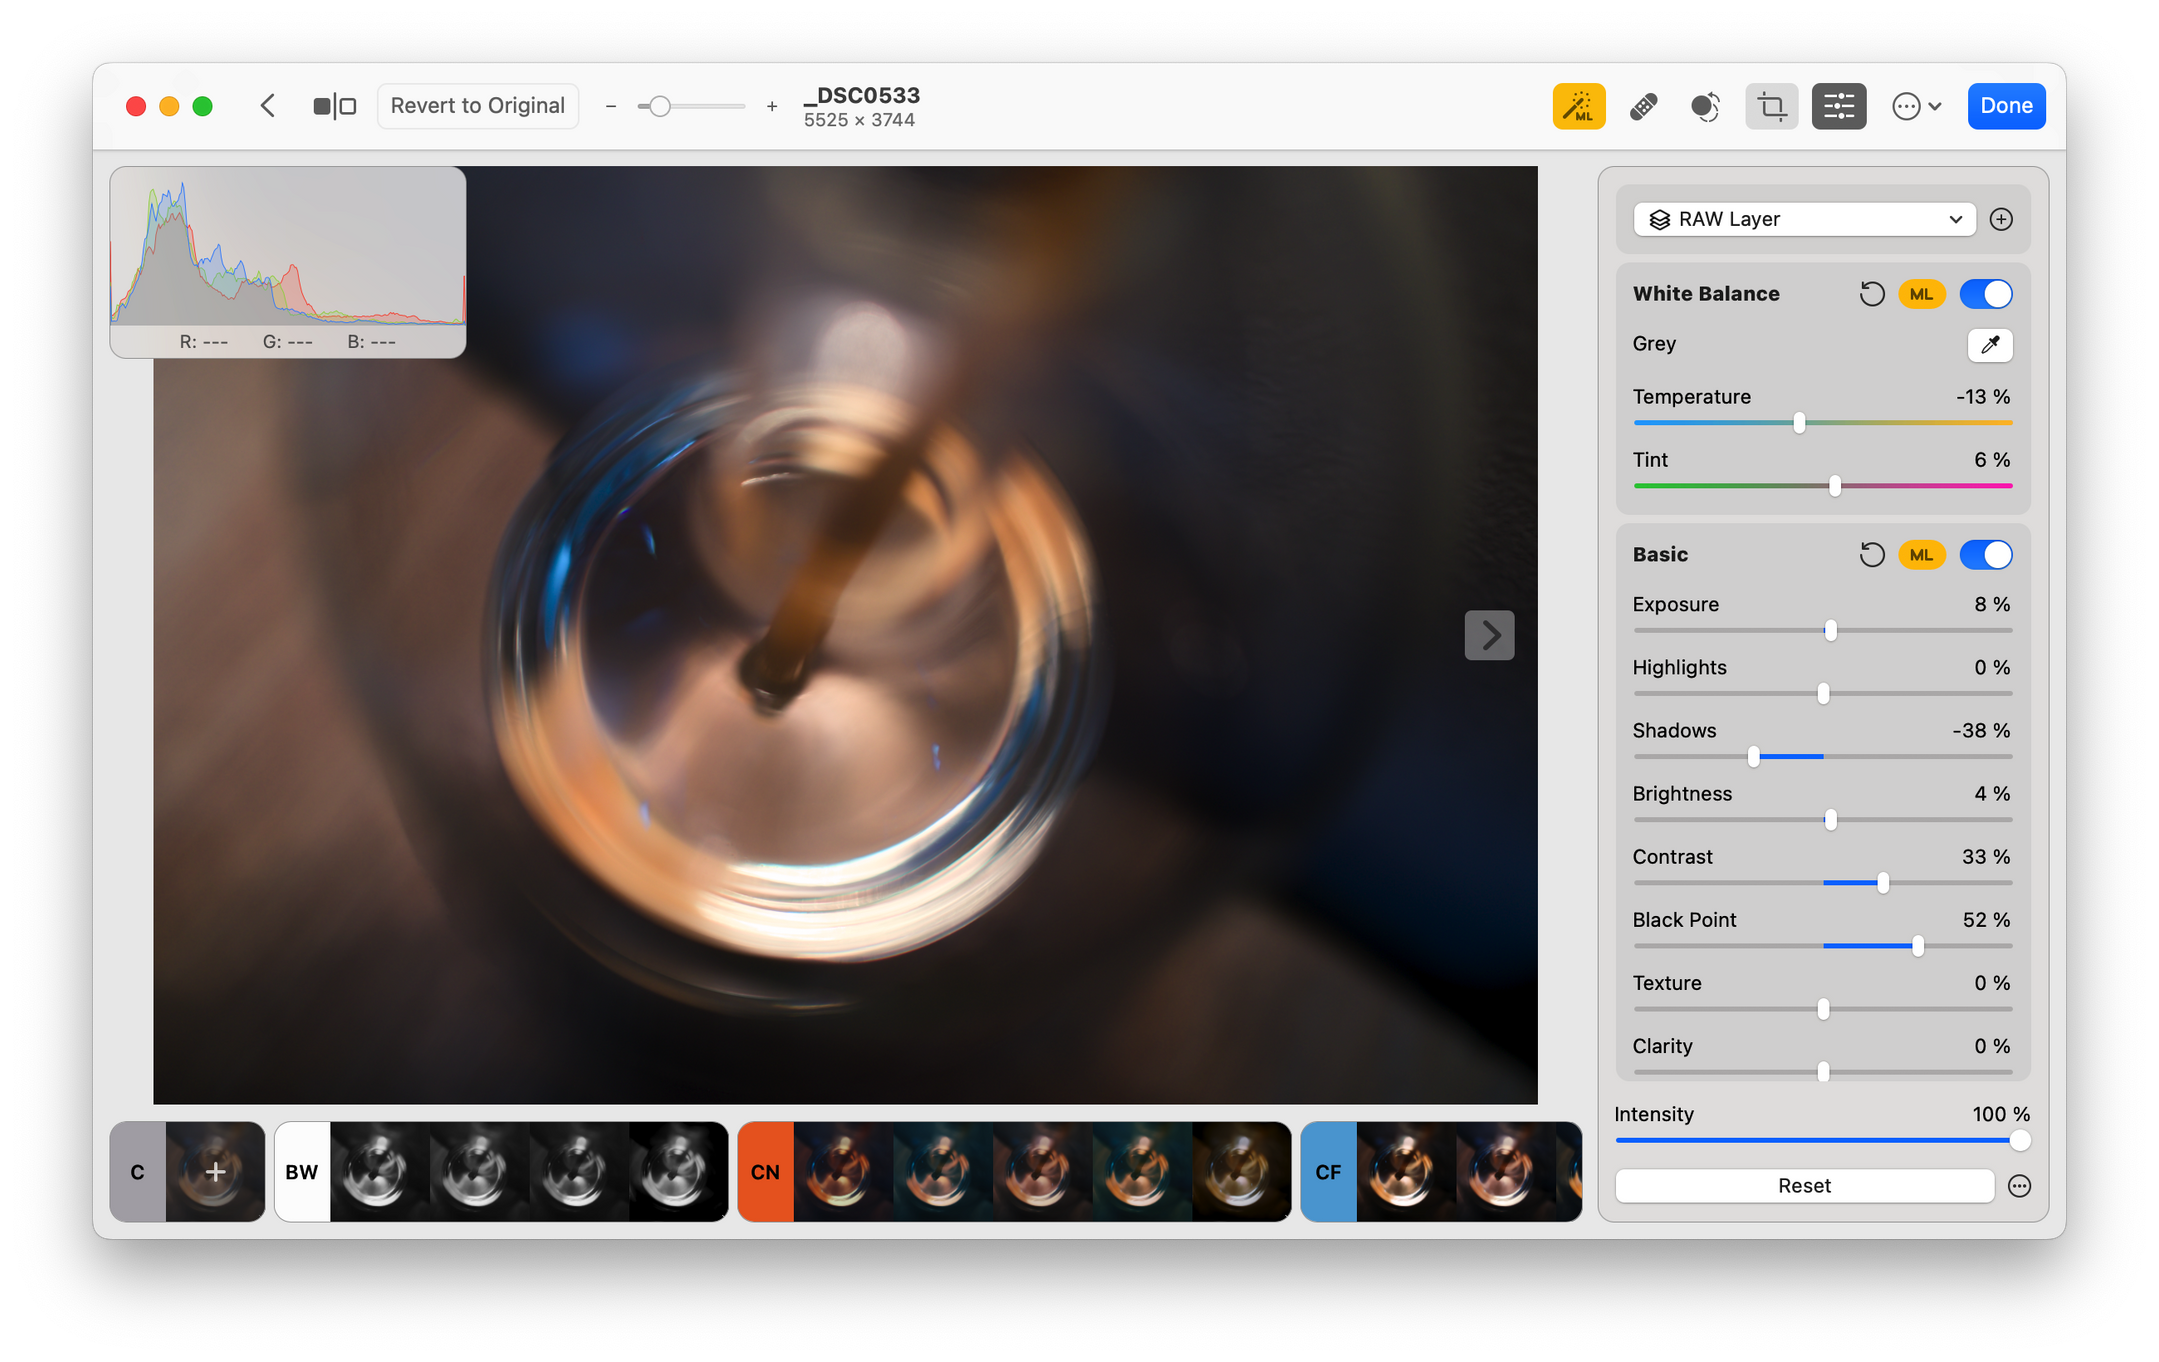This screenshot has width=2159, height=1362.
Task: Click the file name _DSC0533
Action: [862, 95]
